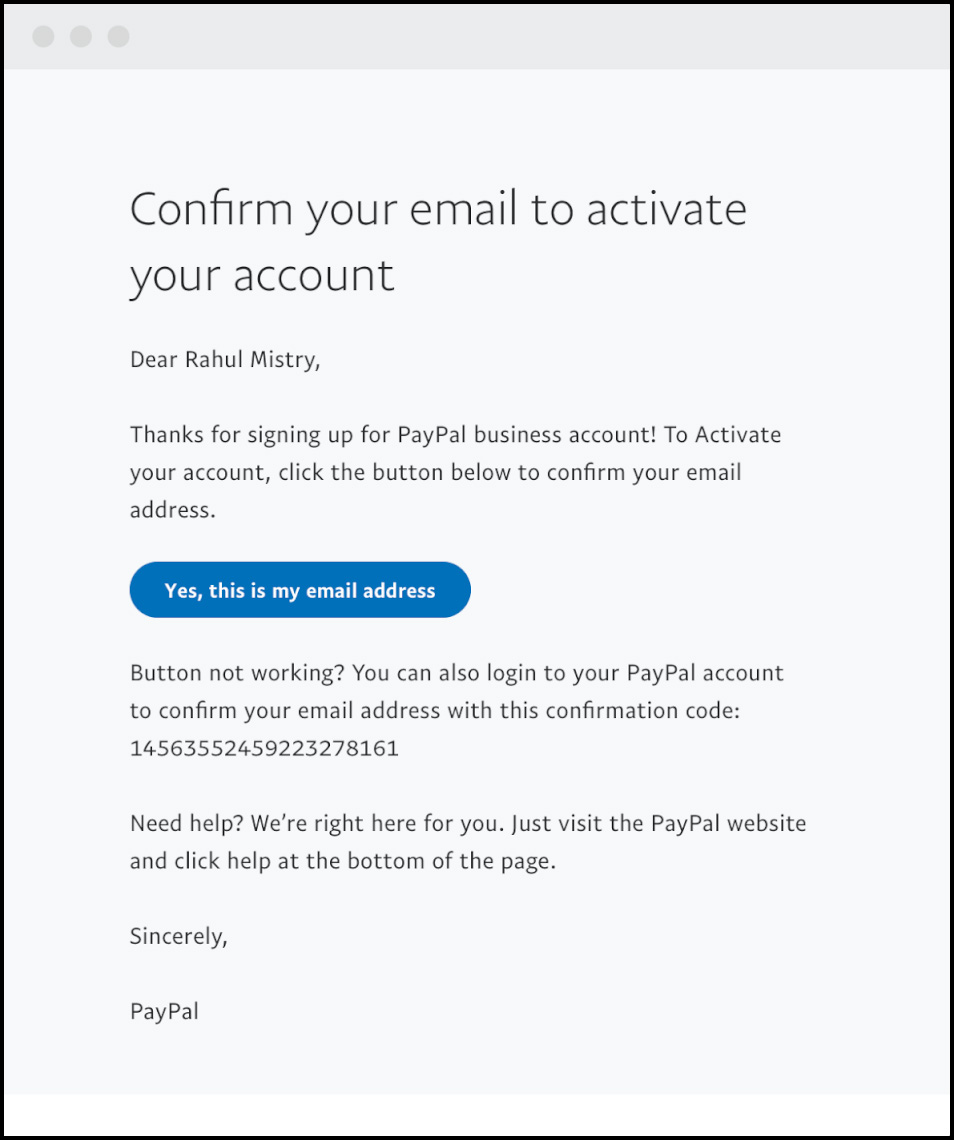Click the "Yes, this is my email address" button
The image size is (954, 1140).
point(300,590)
